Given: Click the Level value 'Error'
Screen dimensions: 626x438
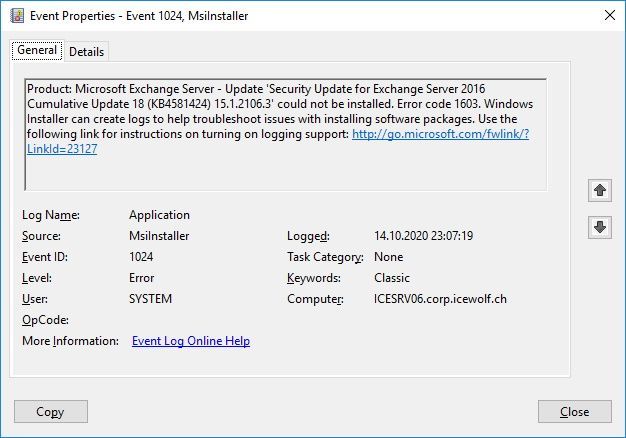Looking at the screenshot, I should click(x=141, y=278).
